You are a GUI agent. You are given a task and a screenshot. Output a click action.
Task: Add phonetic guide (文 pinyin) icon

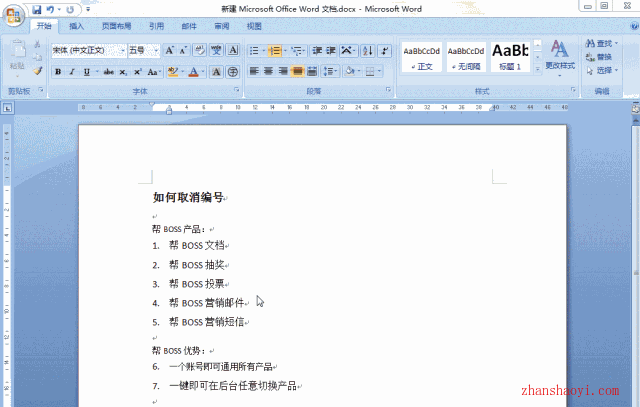[x=216, y=51]
